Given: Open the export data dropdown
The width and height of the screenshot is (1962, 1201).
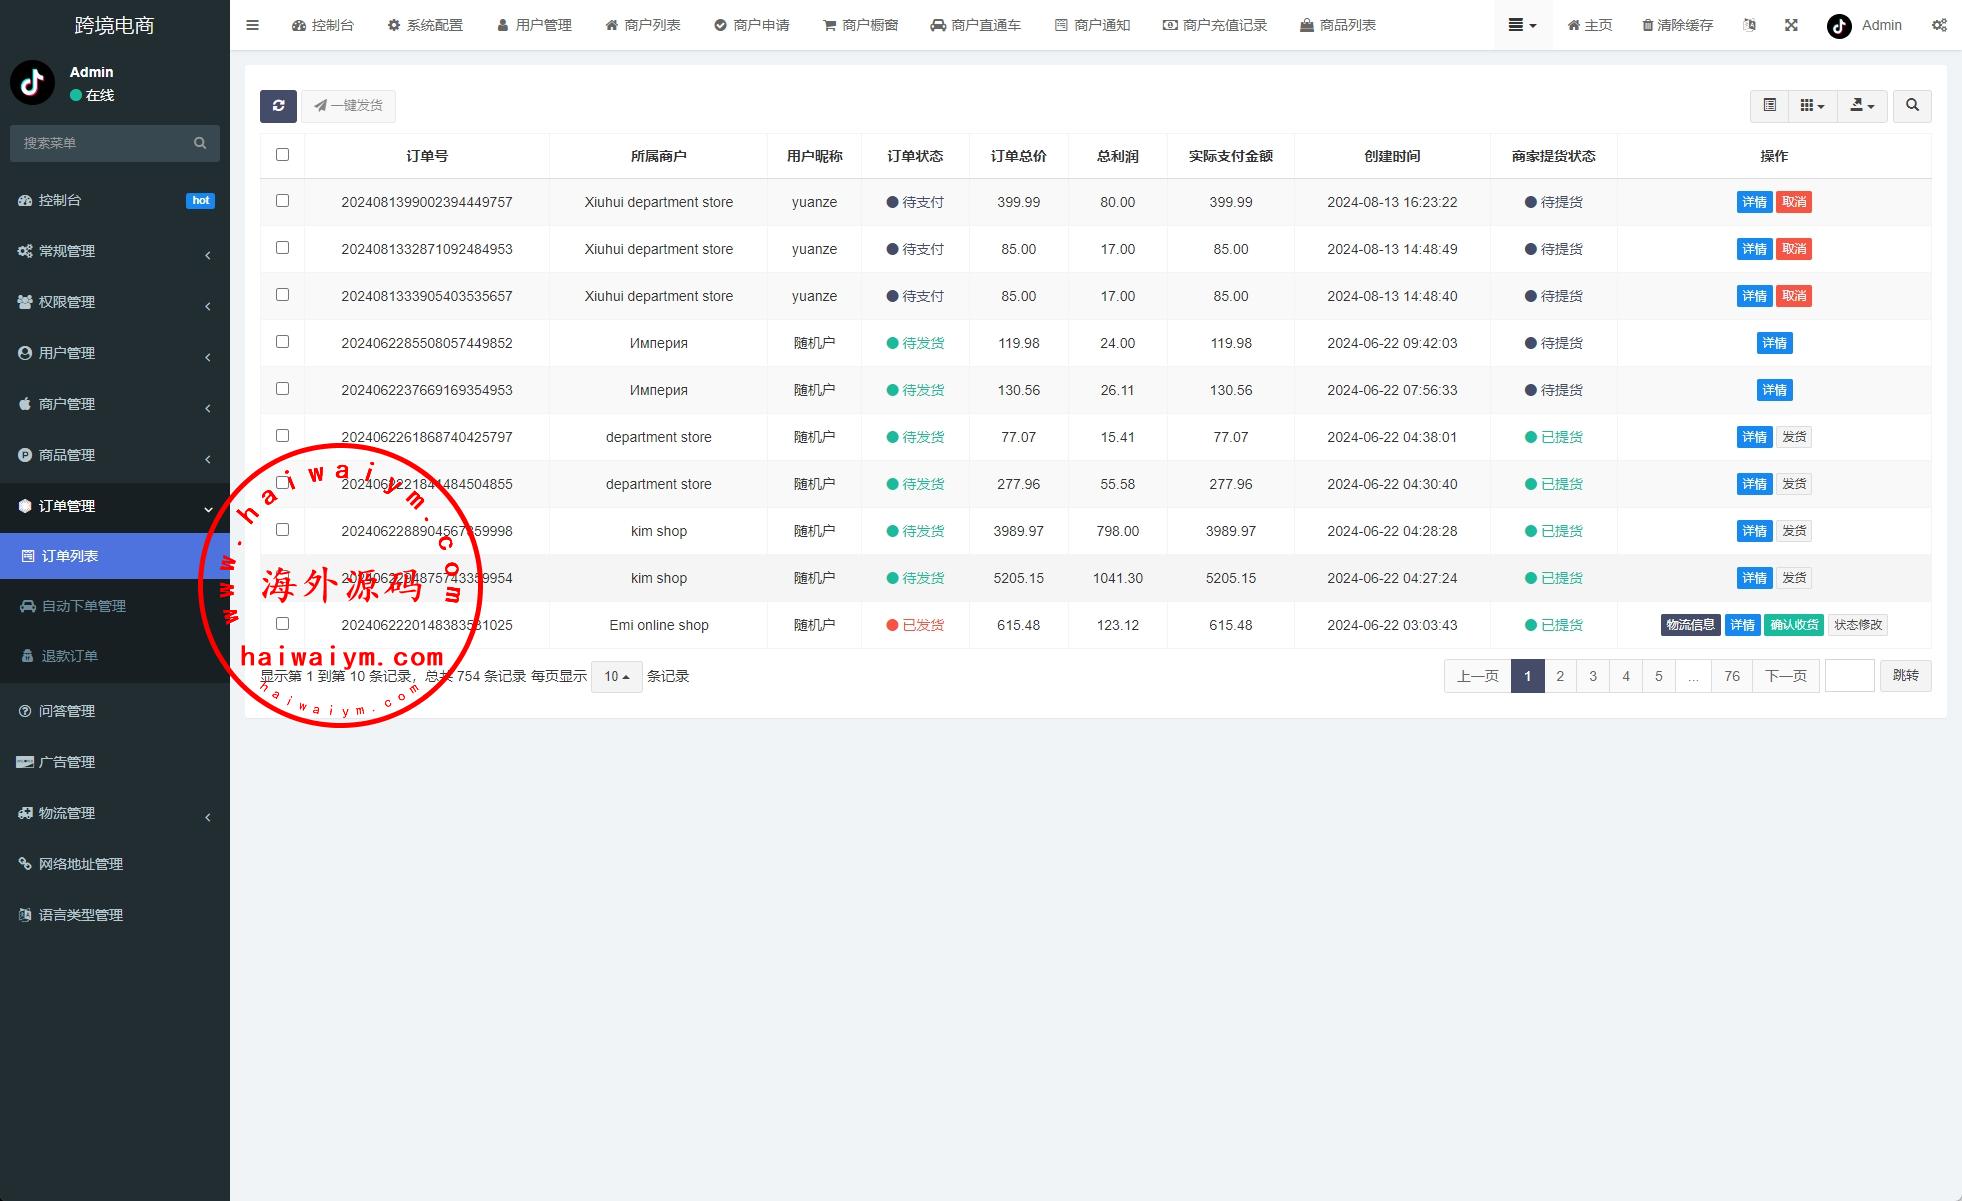Looking at the screenshot, I should click(x=1861, y=106).
